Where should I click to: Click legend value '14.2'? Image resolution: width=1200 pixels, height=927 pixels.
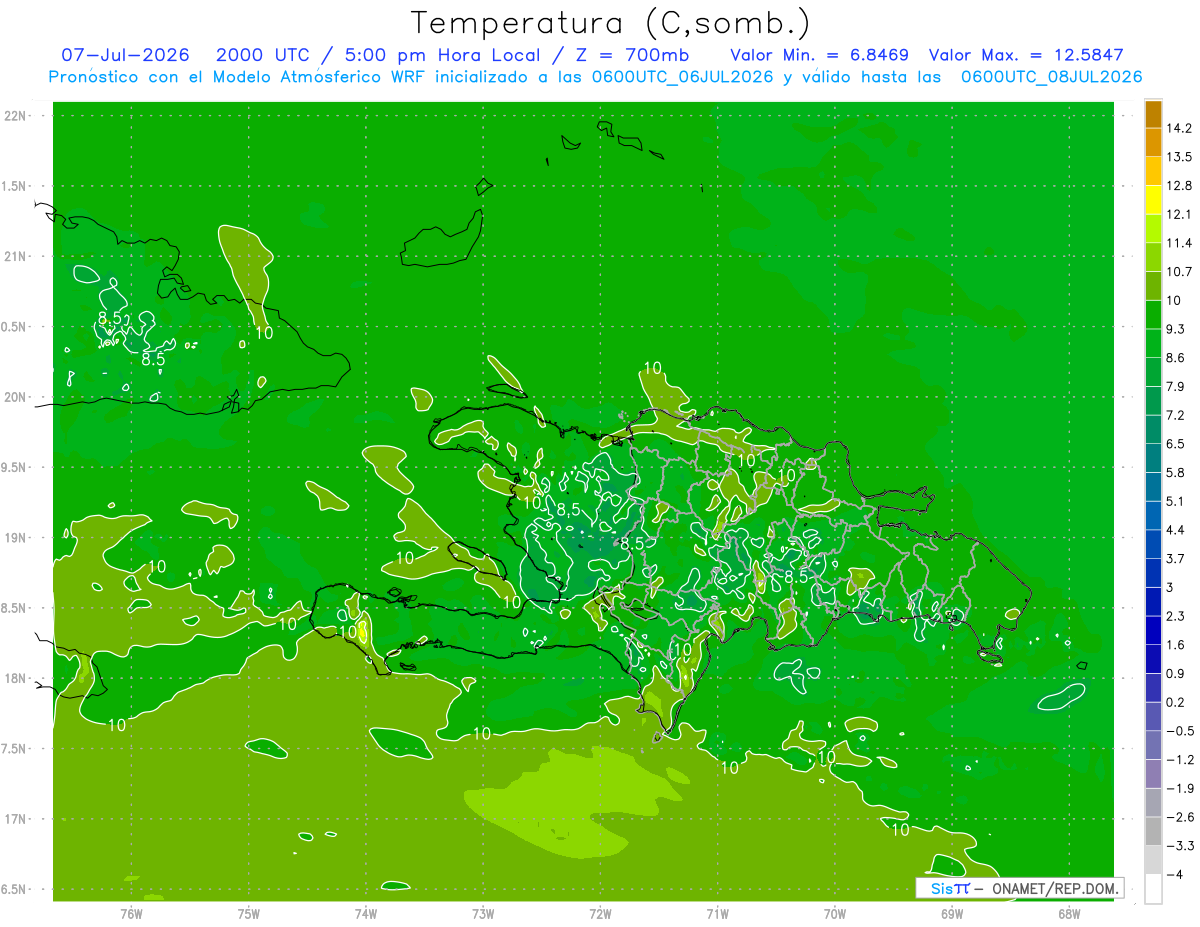coord(1180,128)
